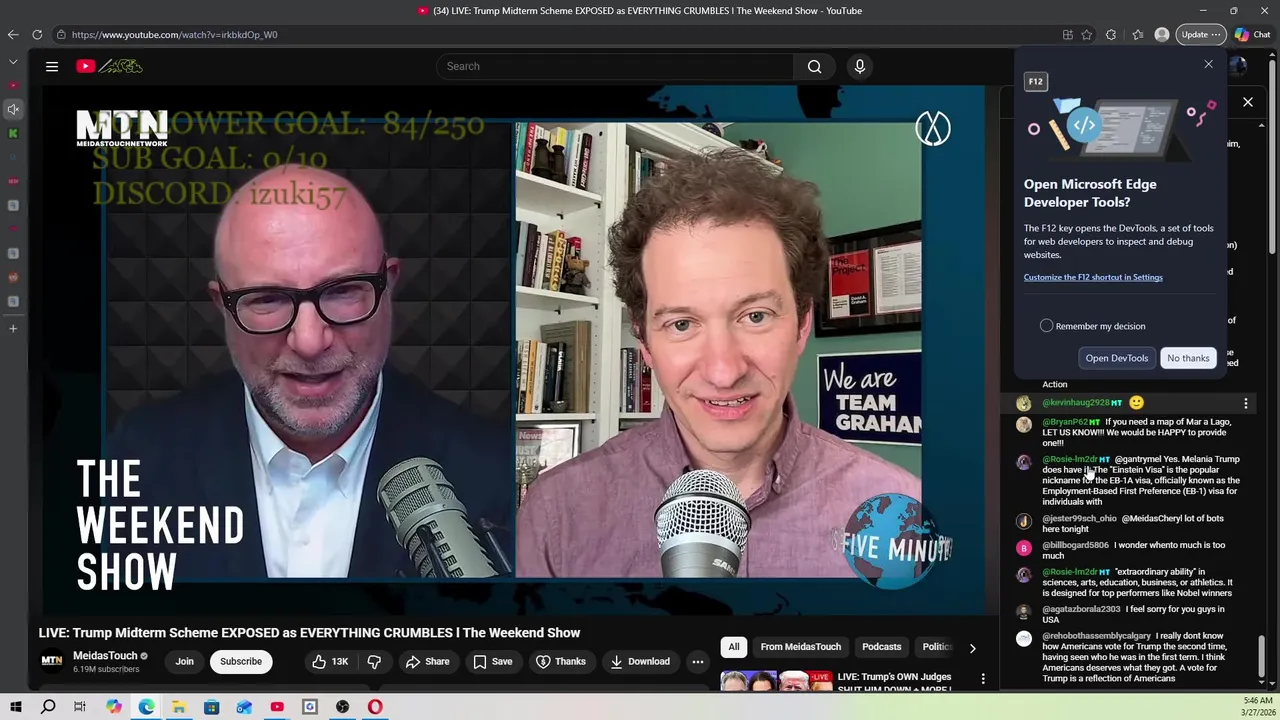This screenshot has height=720, width=1280.
Task: Select the Remember my decision option
Action: click(x=1046, y=326)
